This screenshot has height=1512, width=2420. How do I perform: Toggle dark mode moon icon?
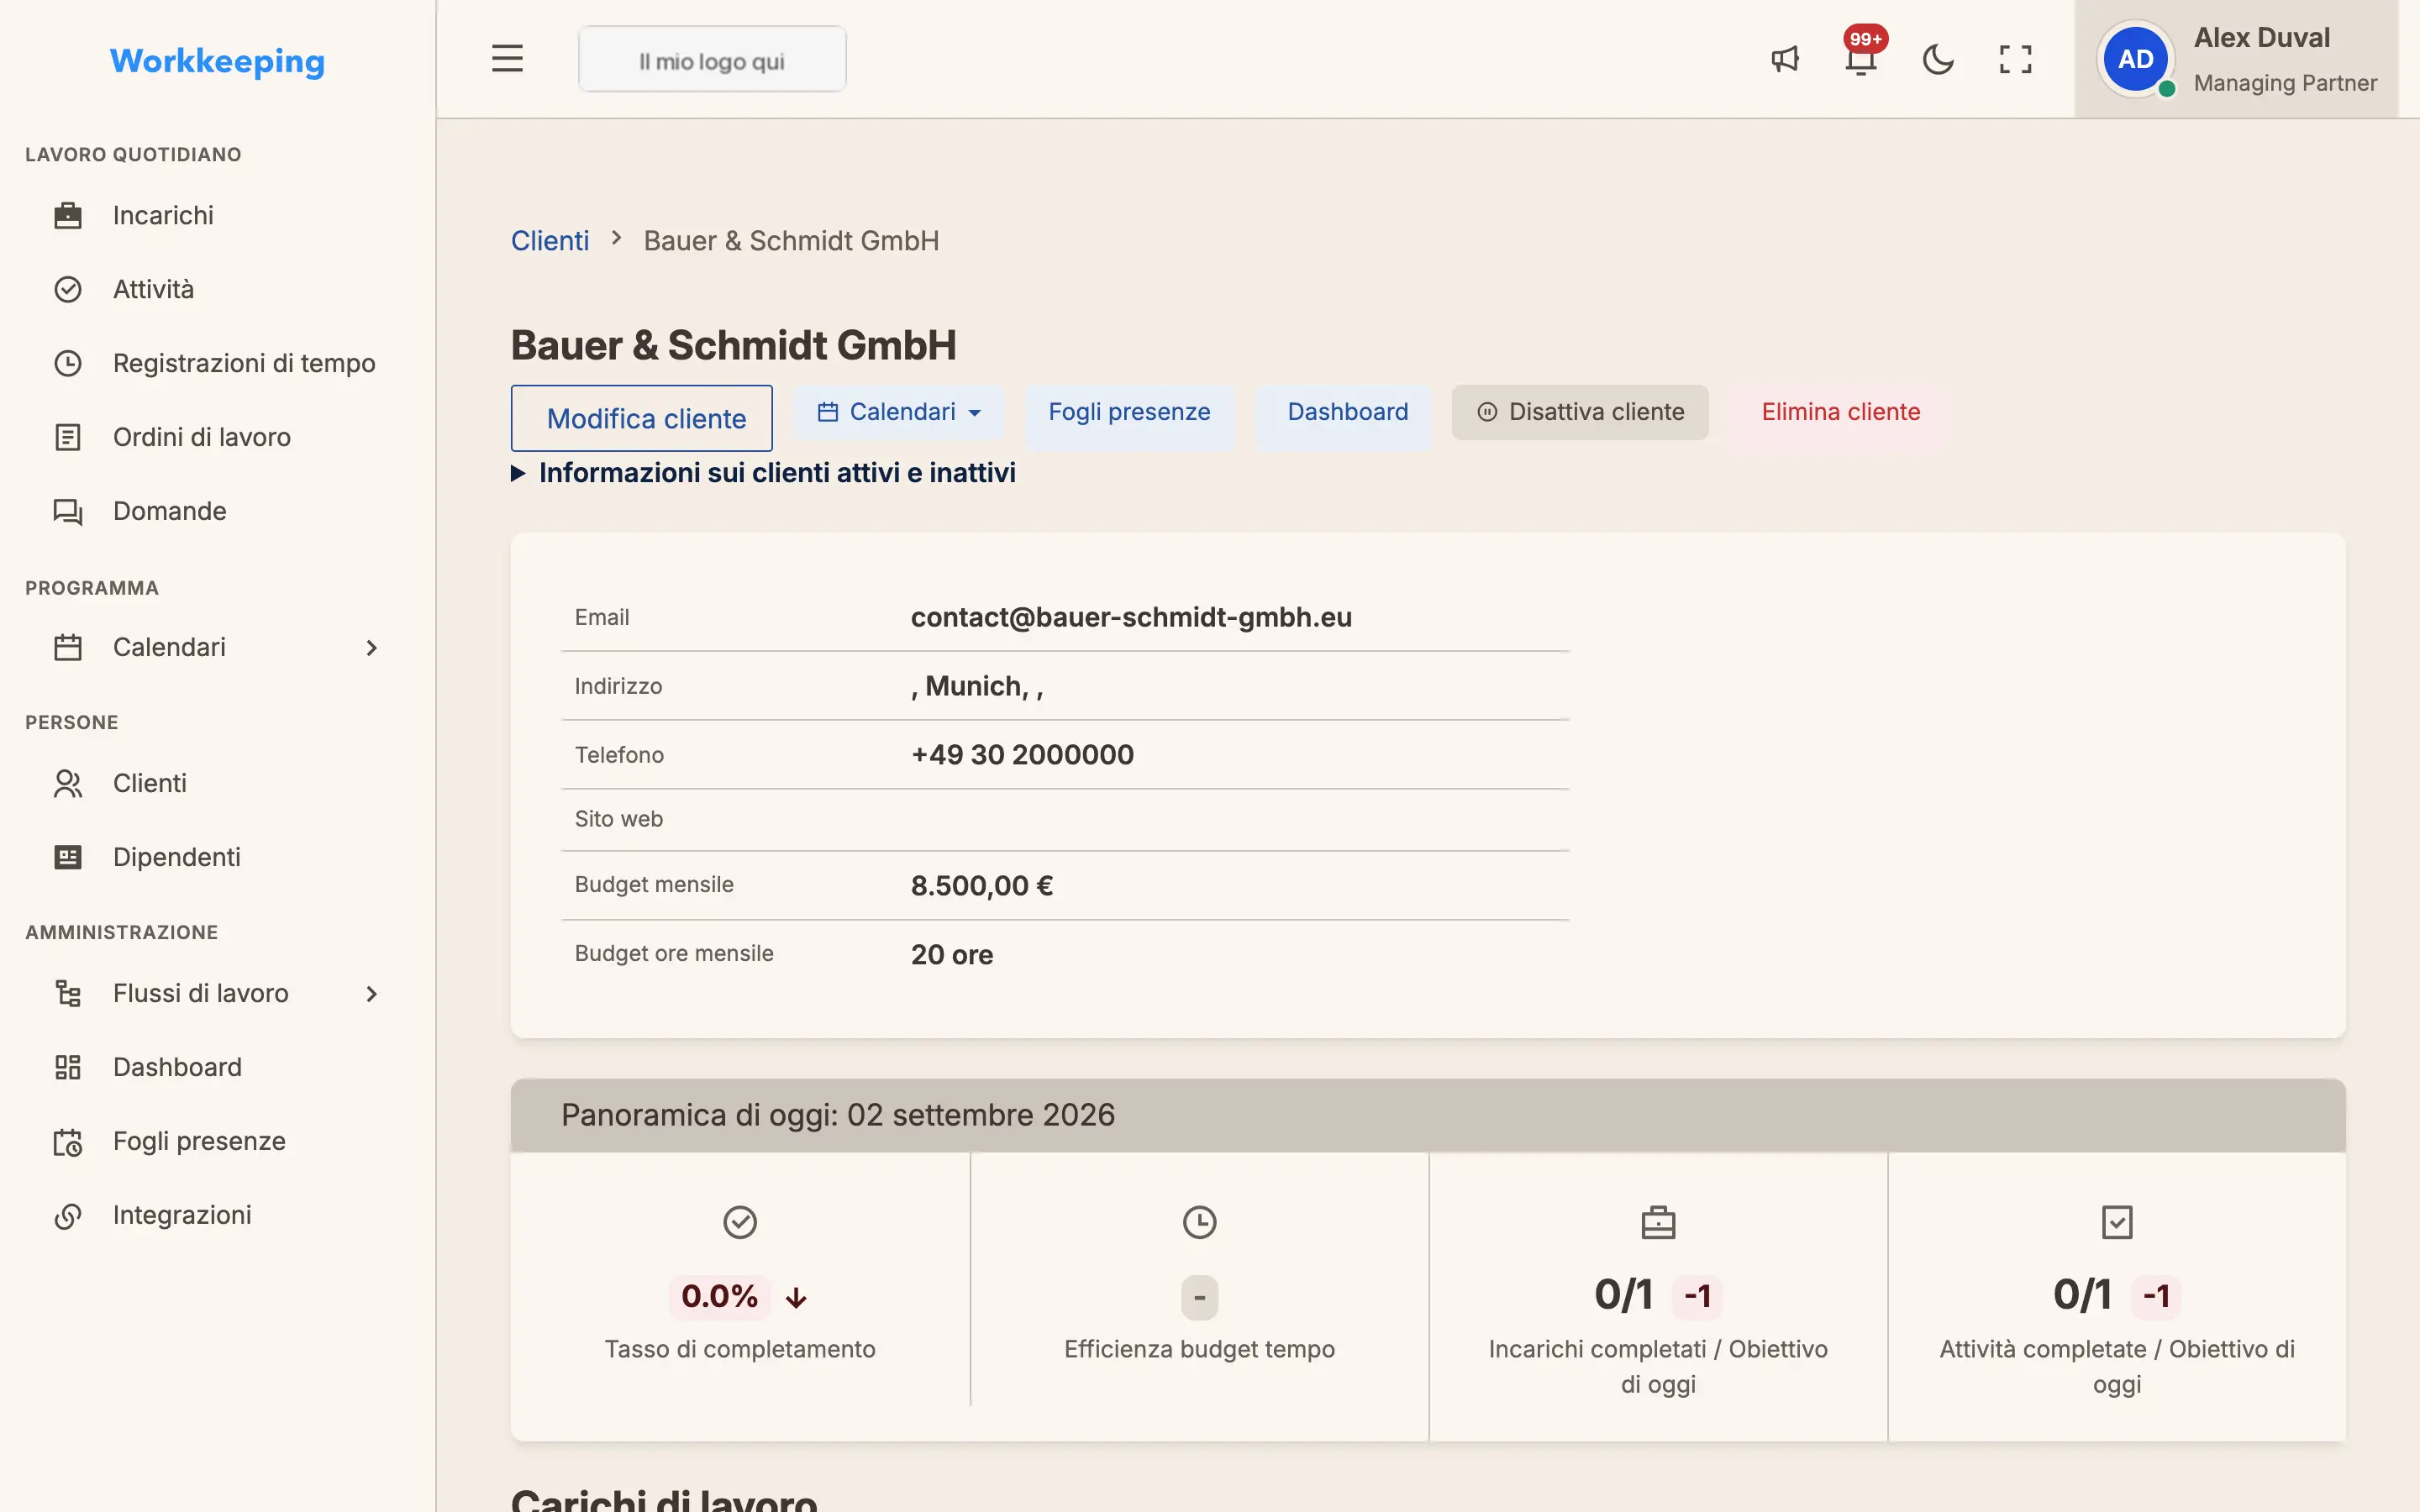point(1938,59)
